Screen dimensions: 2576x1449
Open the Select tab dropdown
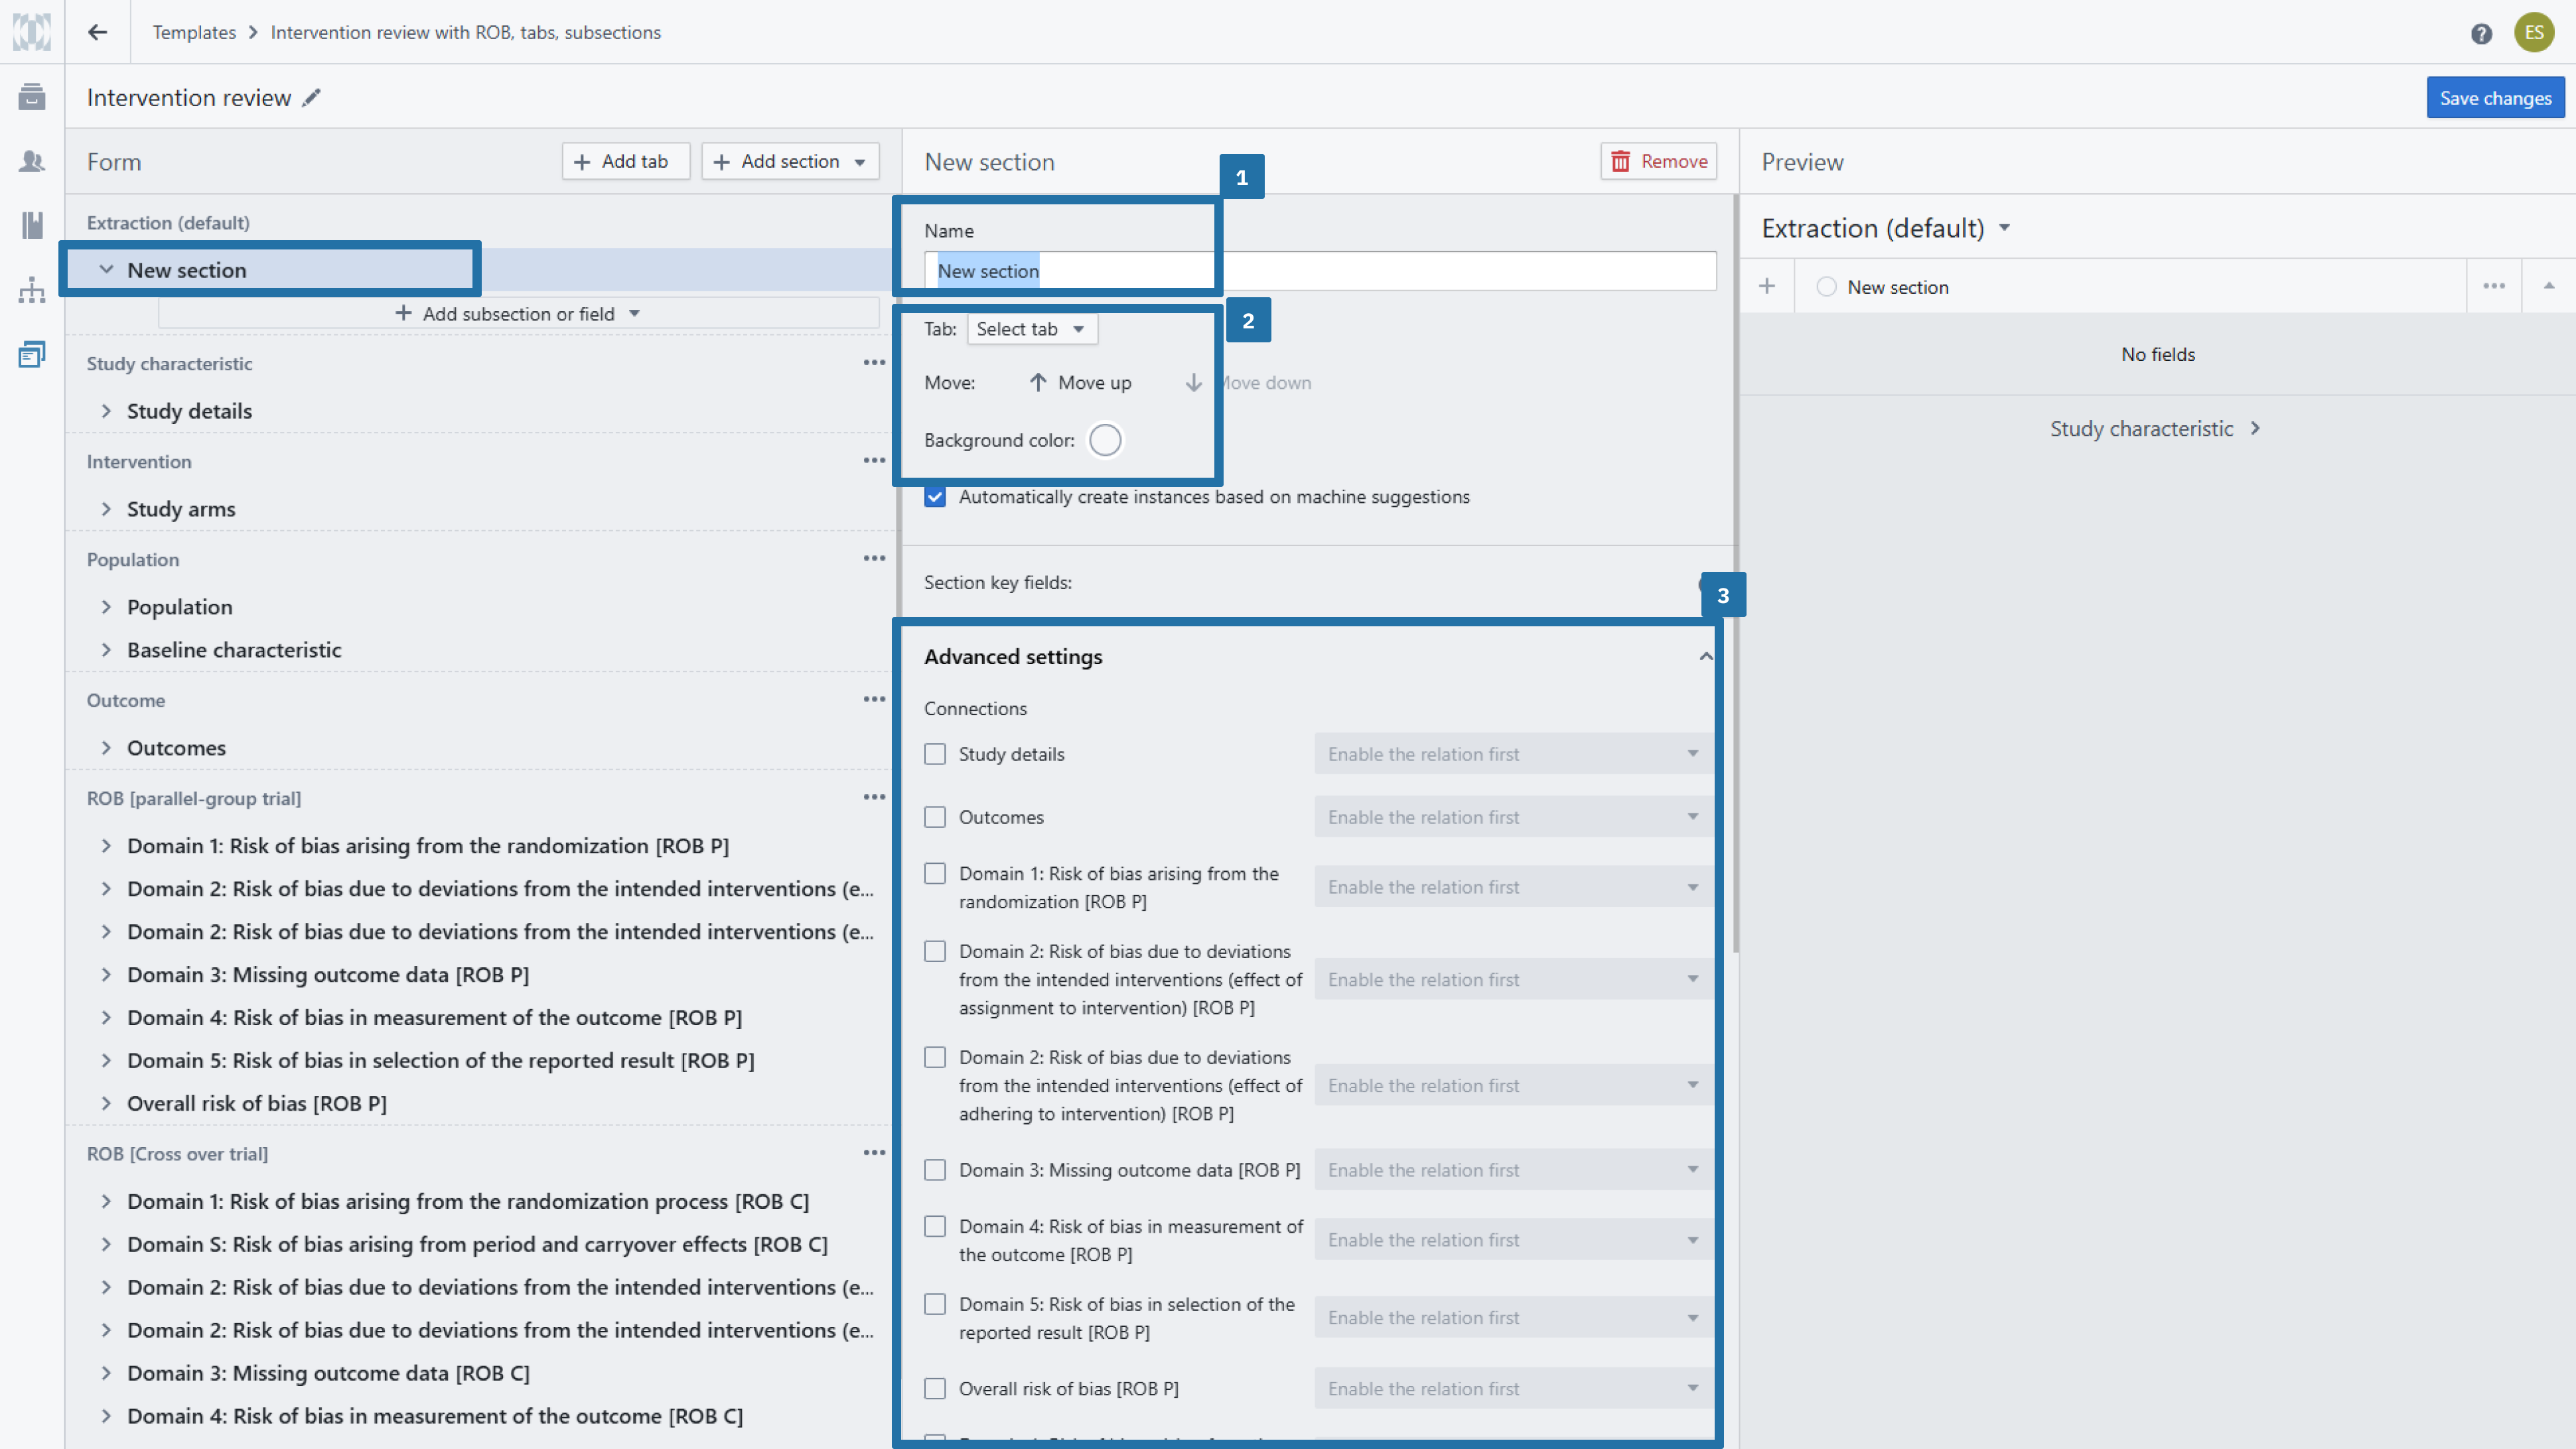pos(1031,329)
